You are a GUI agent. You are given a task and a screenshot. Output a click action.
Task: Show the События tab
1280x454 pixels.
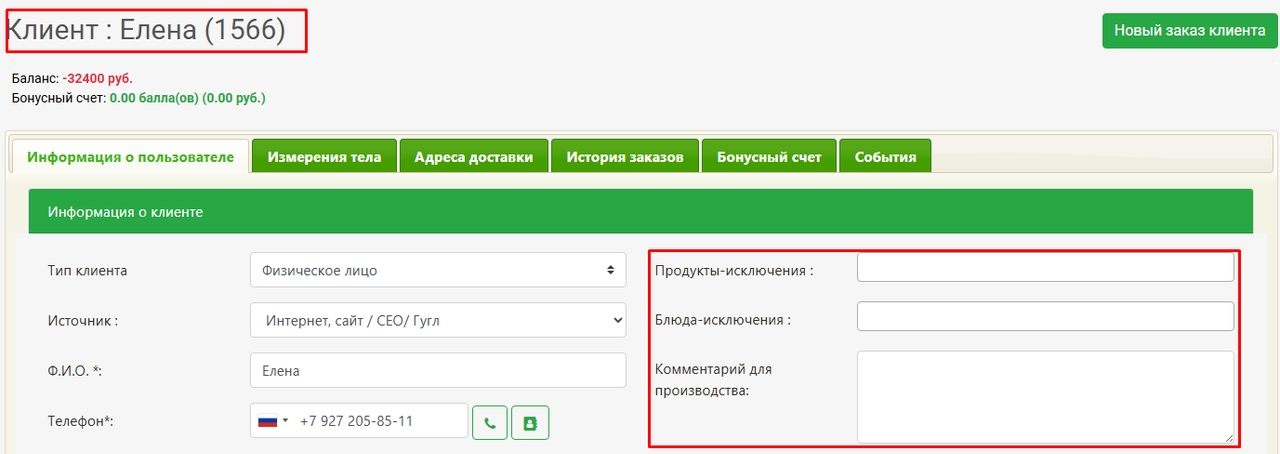[x=885, y=157]
